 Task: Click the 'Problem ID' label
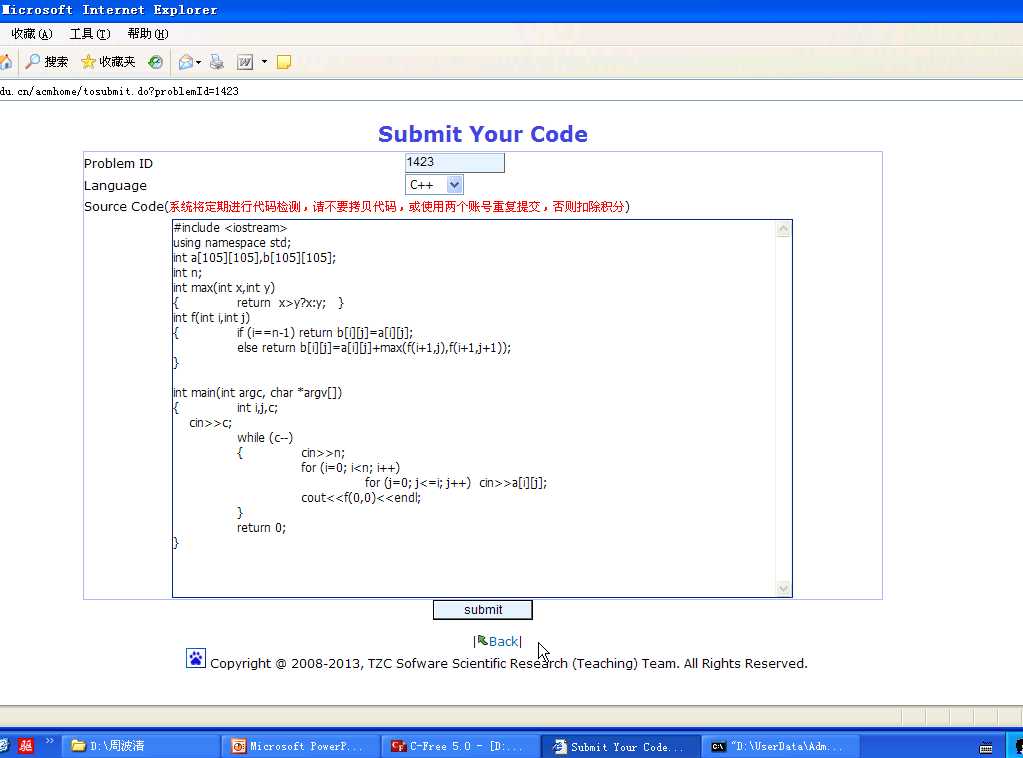(118, 164)
